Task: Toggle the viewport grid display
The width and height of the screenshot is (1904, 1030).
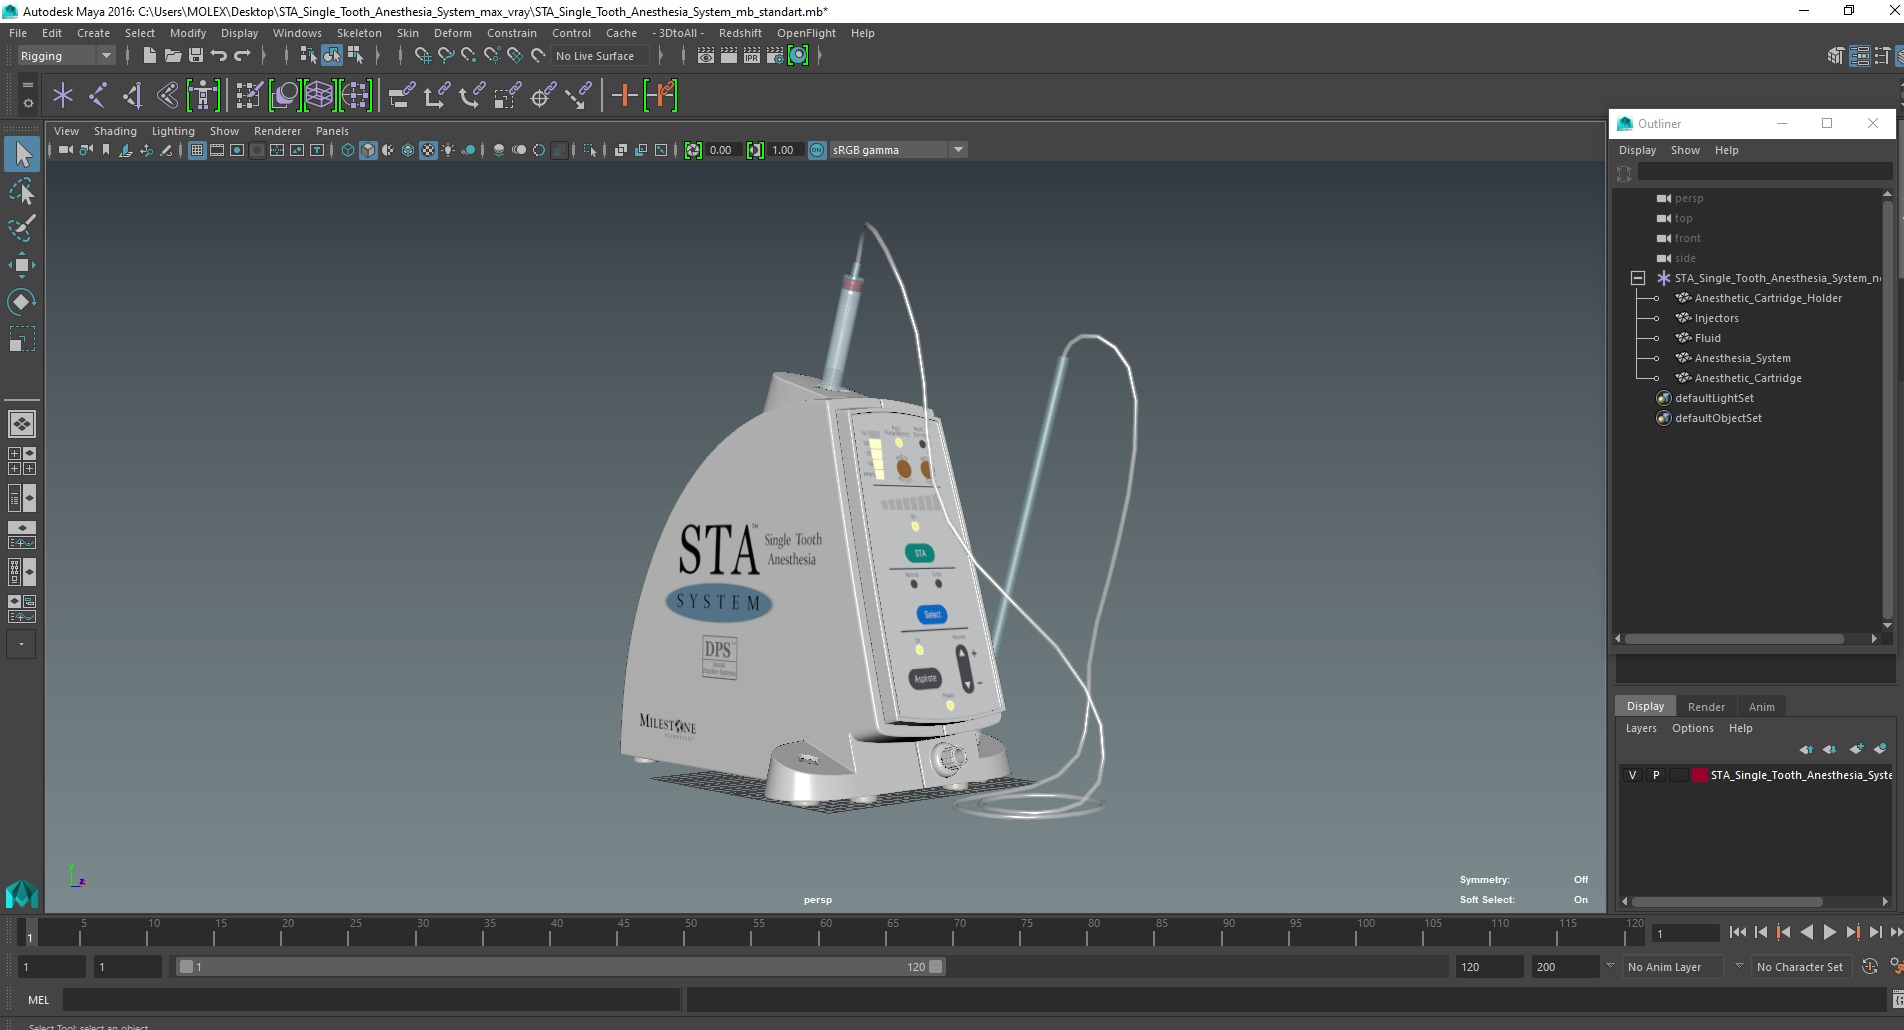Action: pos(197,150)
